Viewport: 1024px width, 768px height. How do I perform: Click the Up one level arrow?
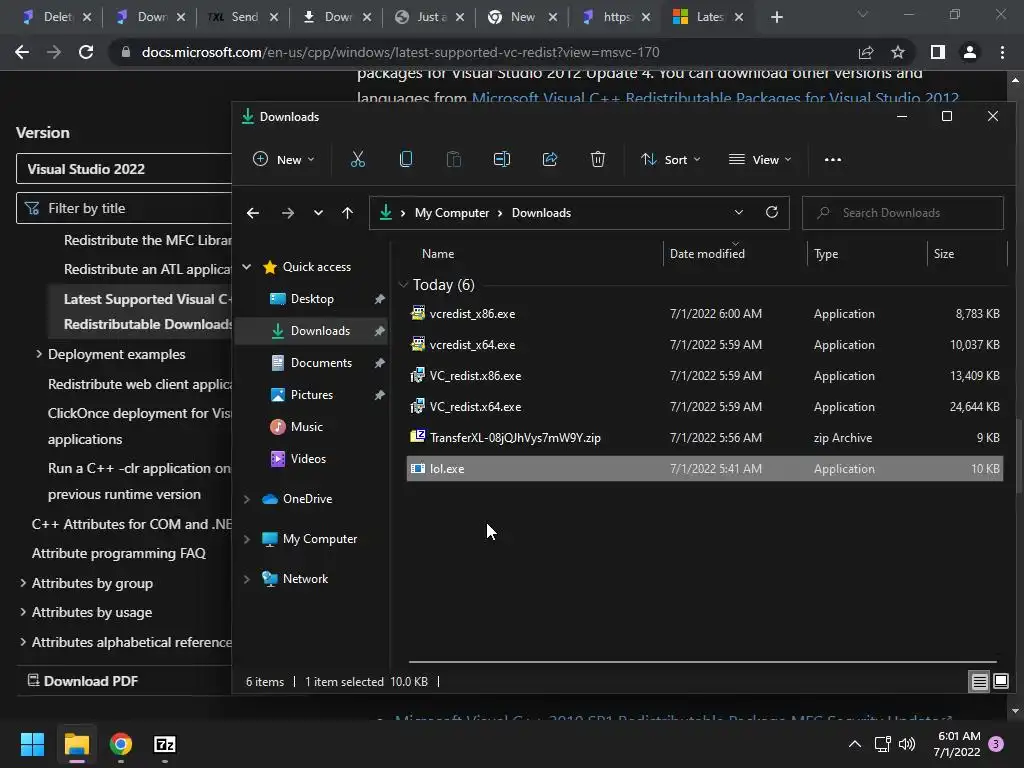(x=347, y=213)
